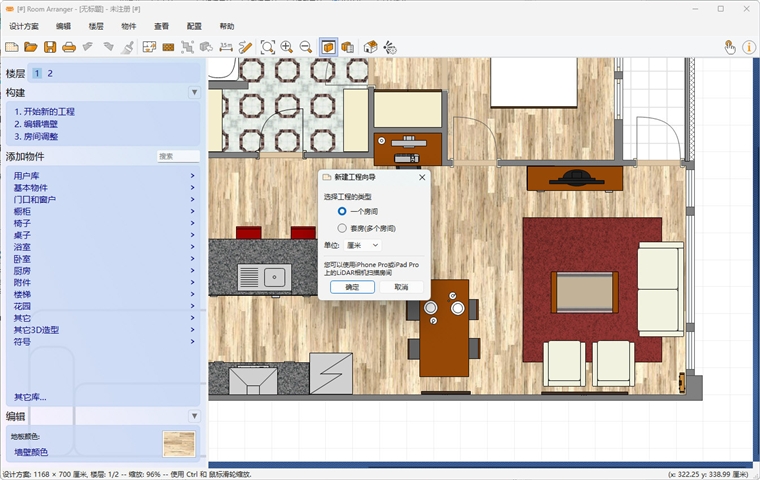Open the 配置 menu
This screenshot has width=760, height=480.
click(194, 26)
